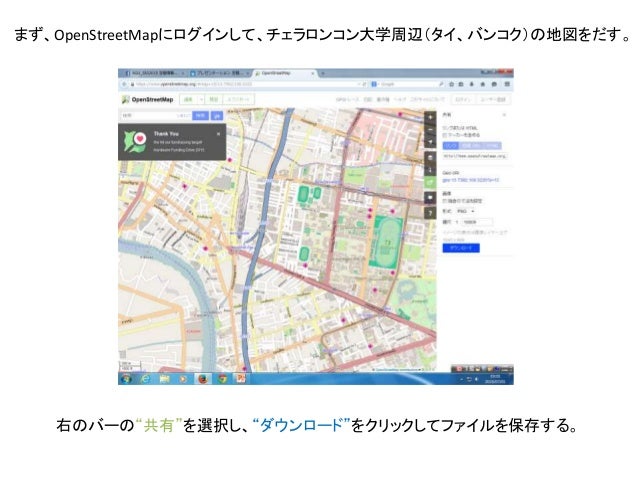Click the OpenStreetMap logo
This screenshot has width=638, height=479.
147,99
